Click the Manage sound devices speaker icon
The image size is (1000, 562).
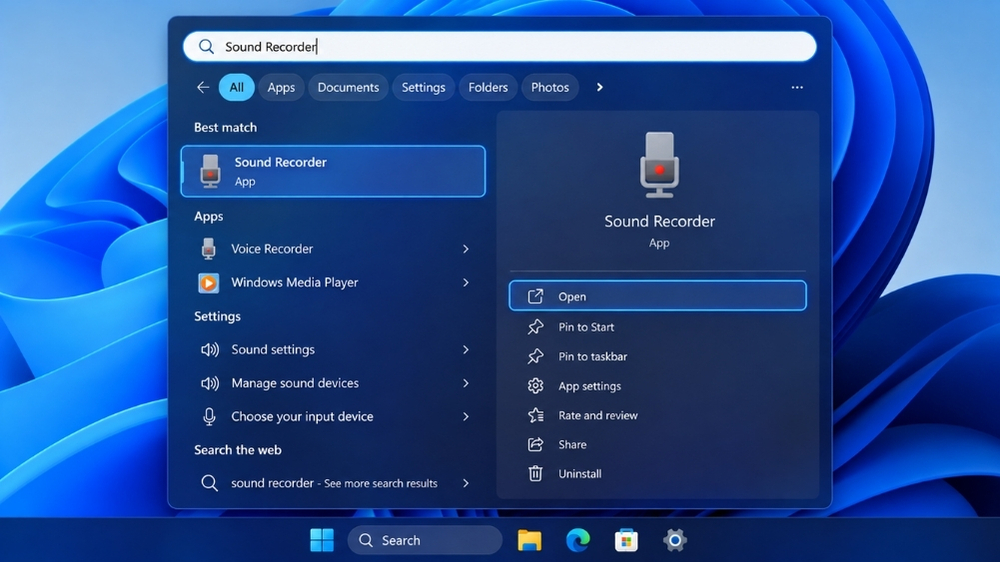click(209, 383)
